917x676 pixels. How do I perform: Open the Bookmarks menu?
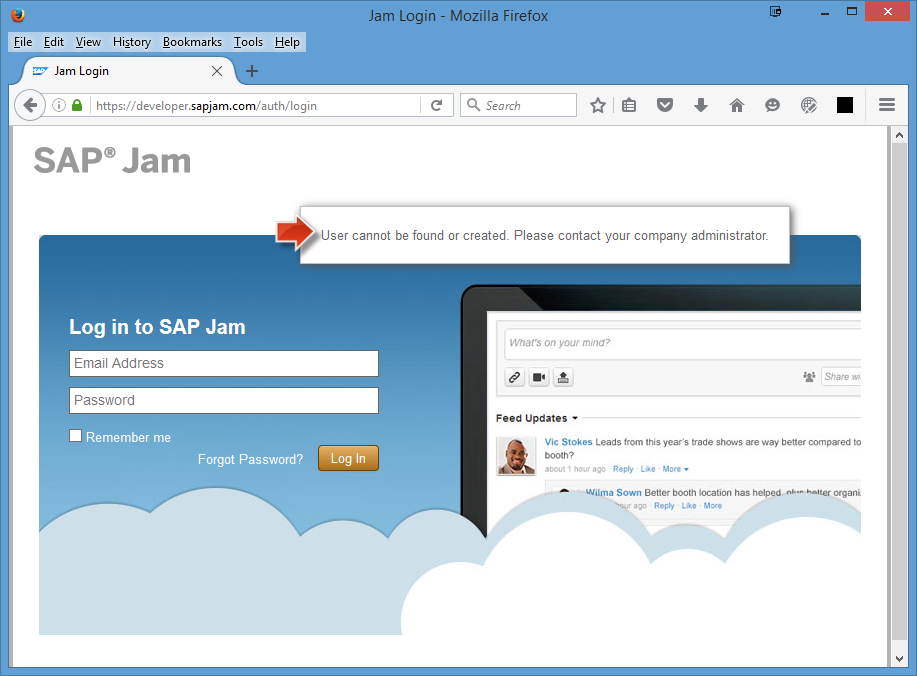click(192, 42)
